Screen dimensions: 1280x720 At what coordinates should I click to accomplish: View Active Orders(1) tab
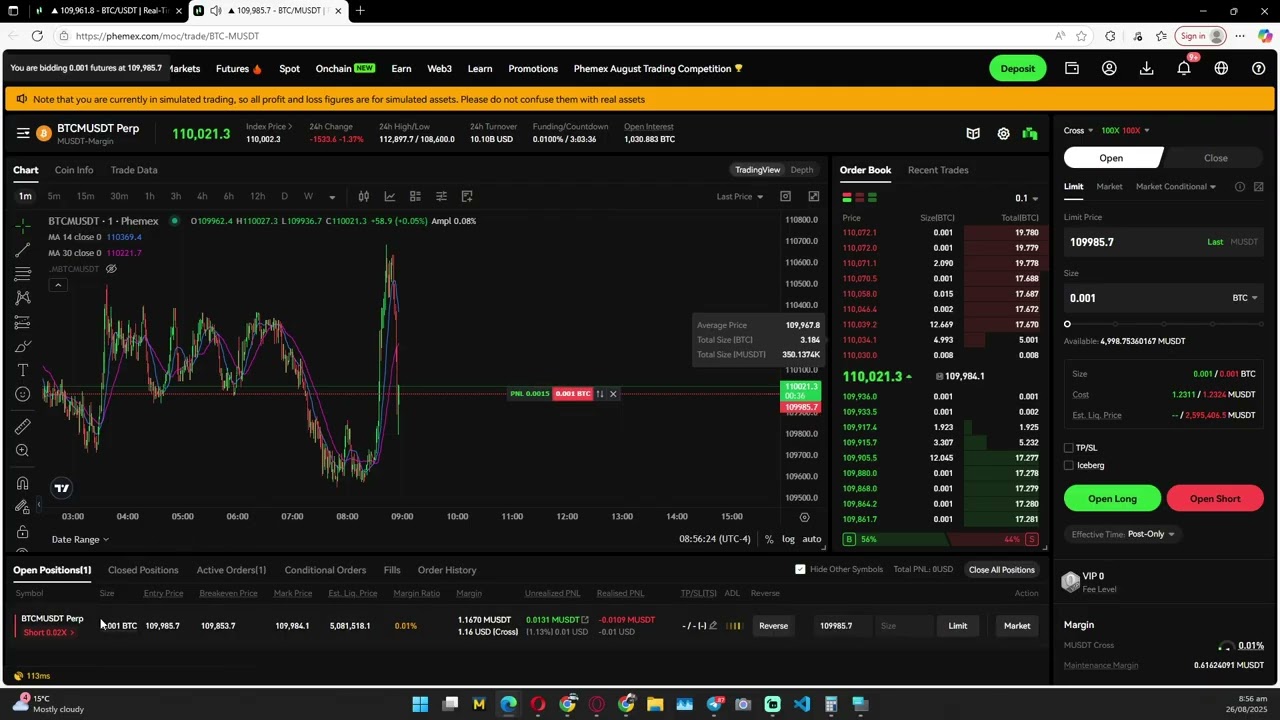(231, 570)
